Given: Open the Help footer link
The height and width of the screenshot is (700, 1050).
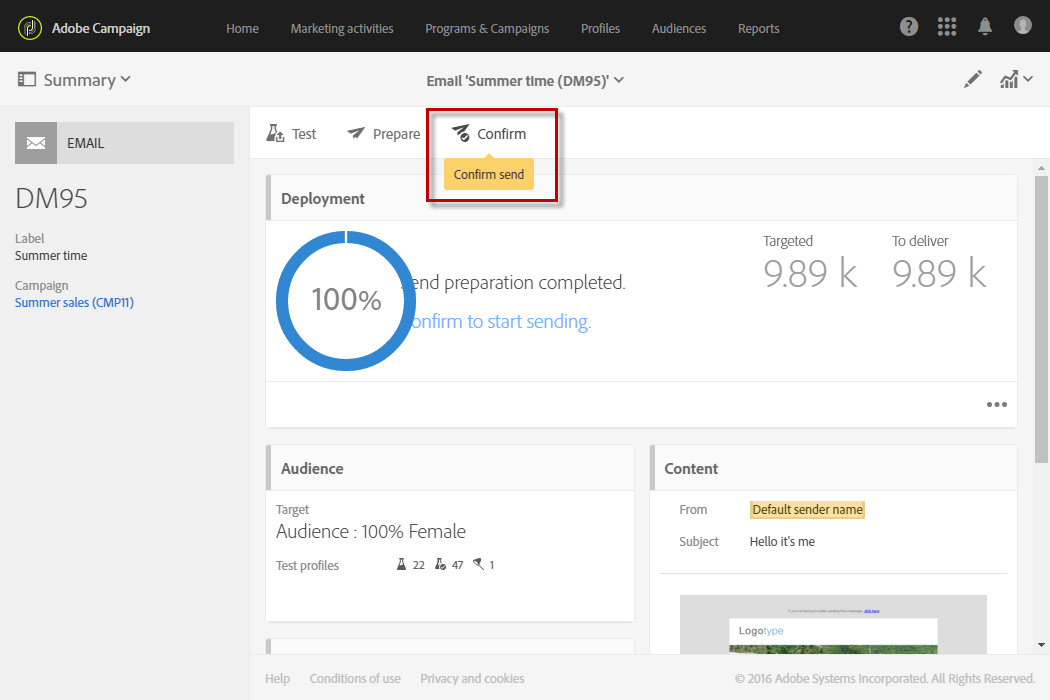Looking at the screenshot, I should point(277,679).
